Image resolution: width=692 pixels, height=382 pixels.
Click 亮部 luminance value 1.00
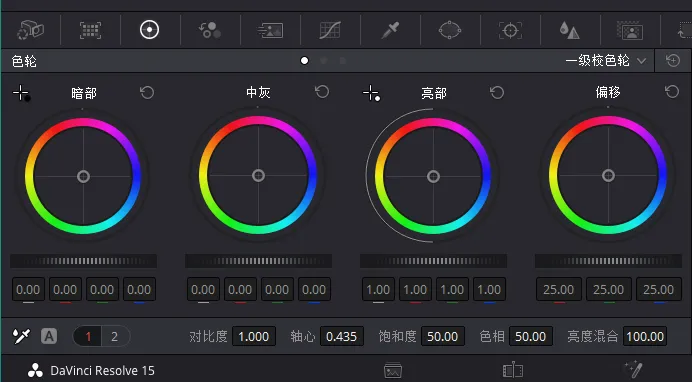378,289
